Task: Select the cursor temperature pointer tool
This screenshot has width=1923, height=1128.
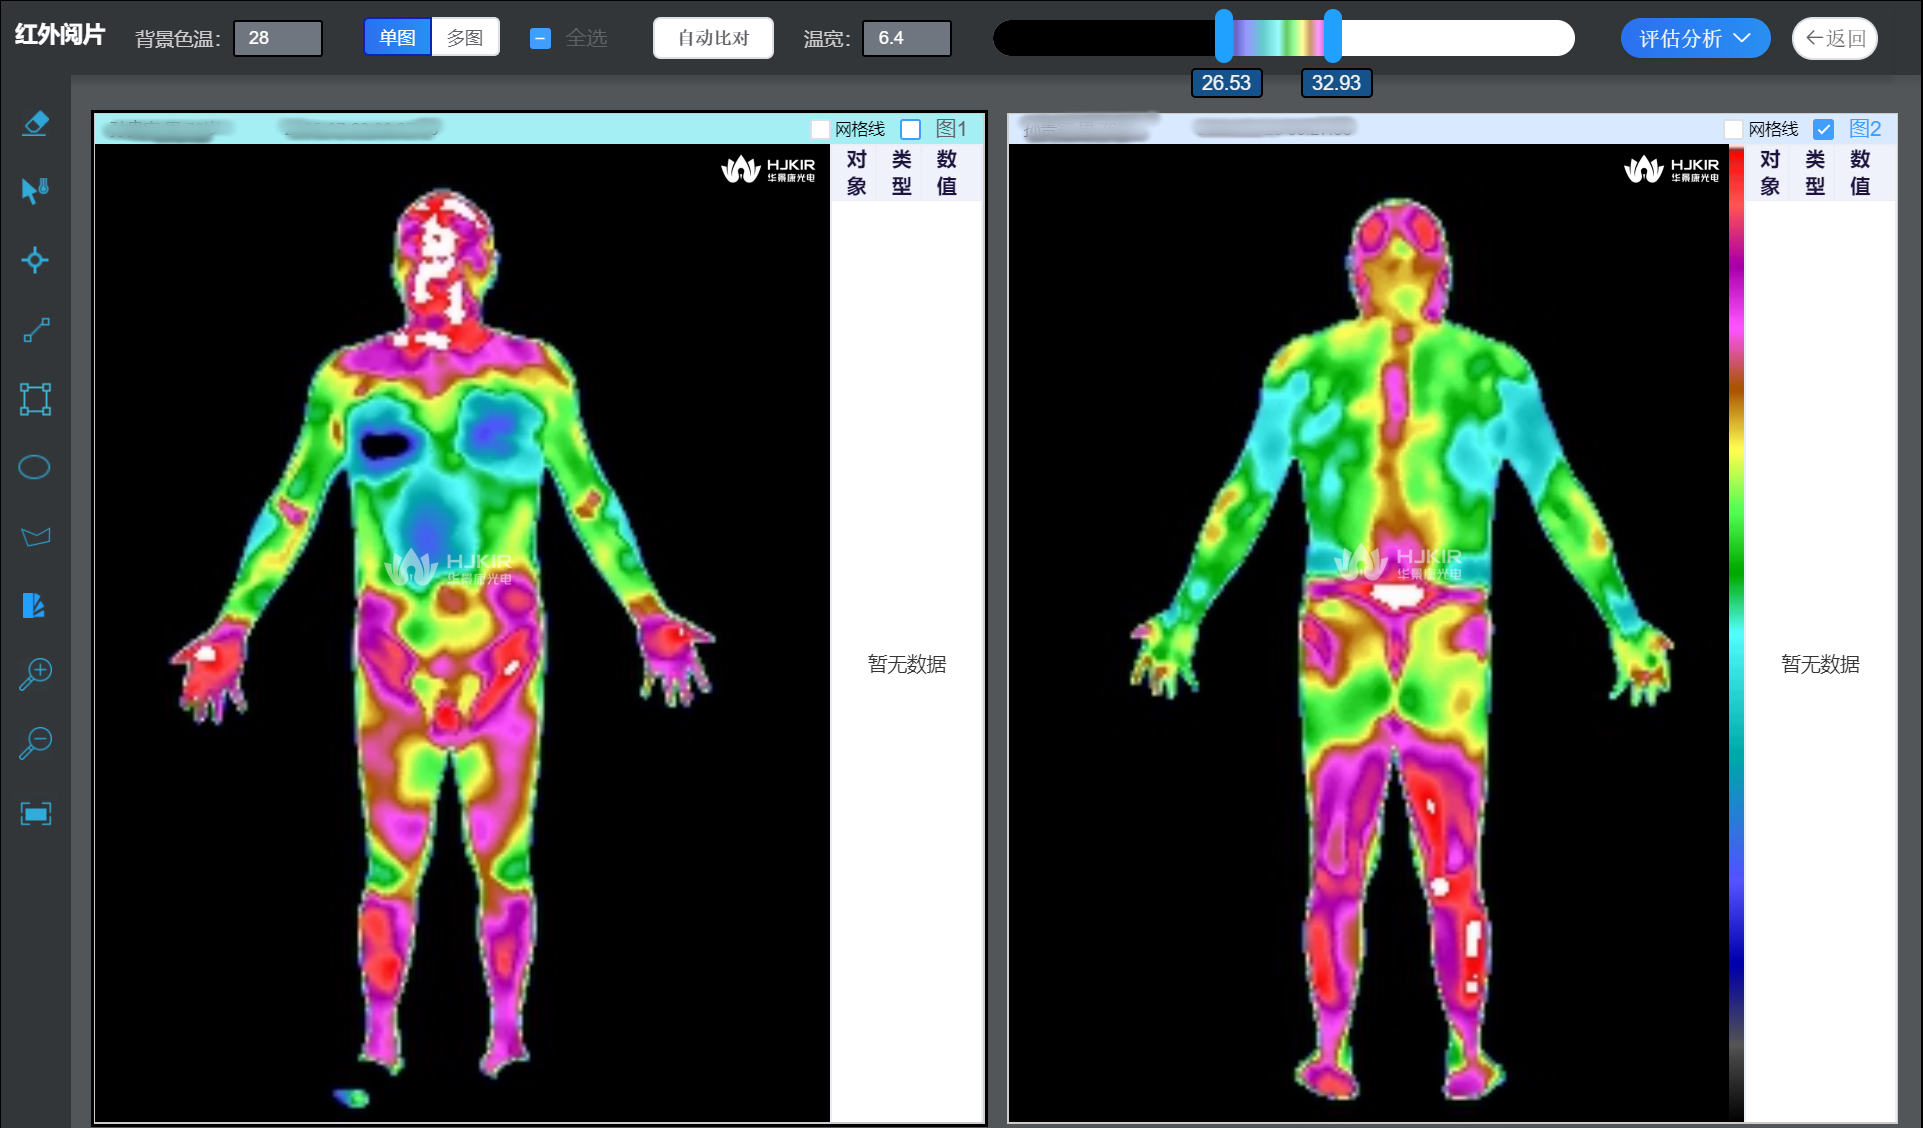Action: 35,190
